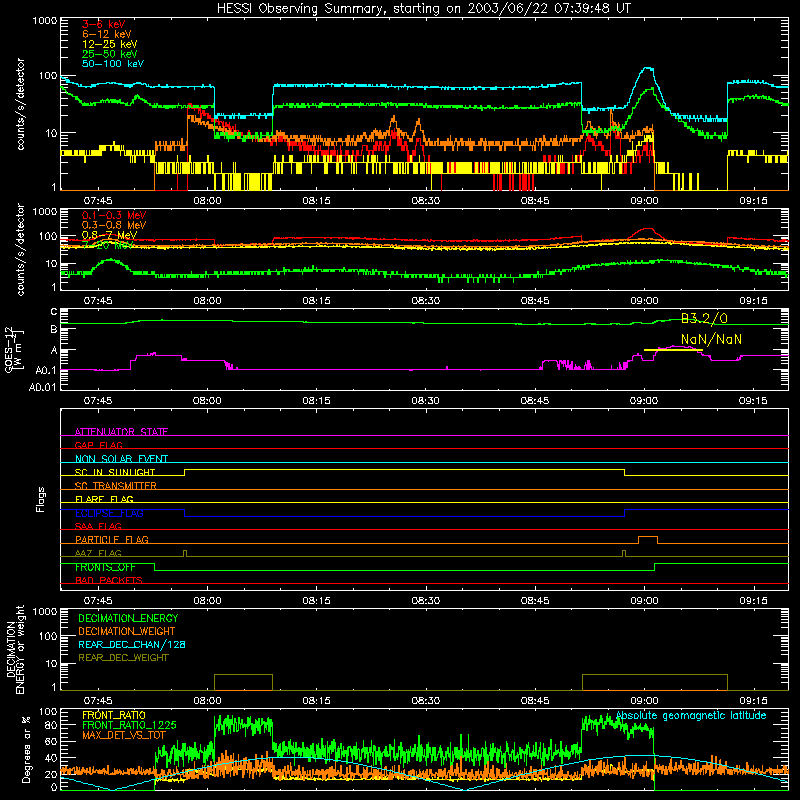Screen dimensions: 800x800
Task: Select the orange 6-12 keV legend label
Action: click(x=107, y=34)
